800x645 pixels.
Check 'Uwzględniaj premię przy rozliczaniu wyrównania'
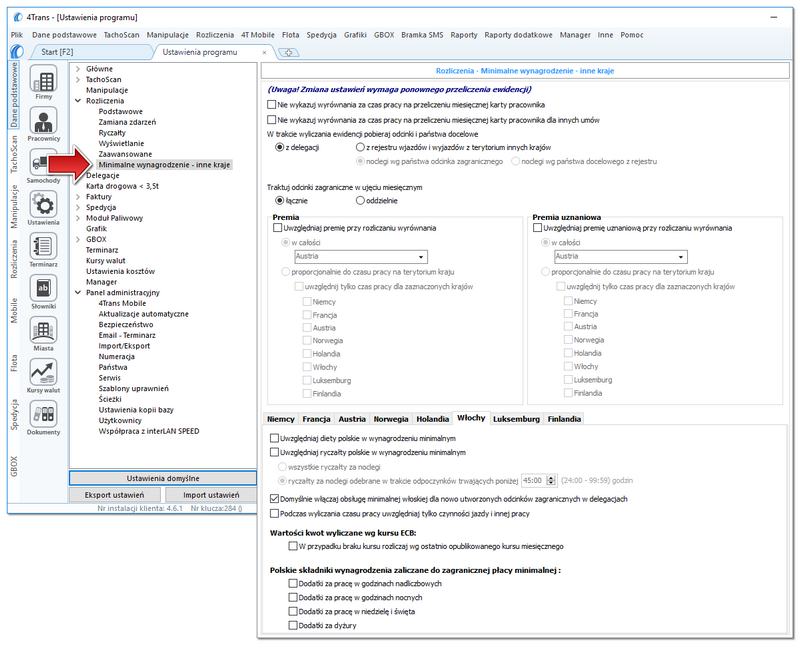pos(278,228)
